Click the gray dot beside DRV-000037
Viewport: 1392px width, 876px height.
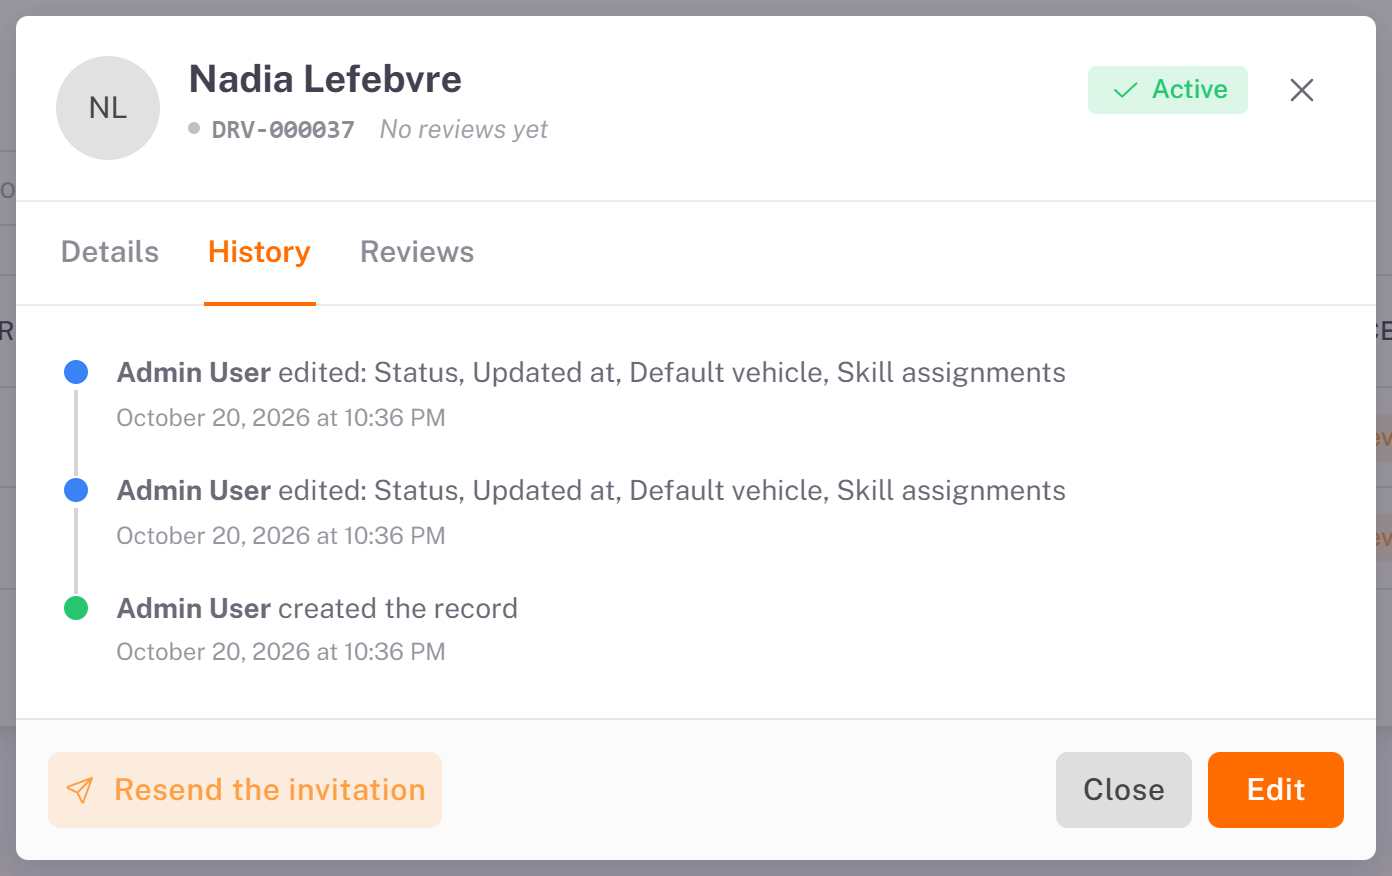(194, 128)
